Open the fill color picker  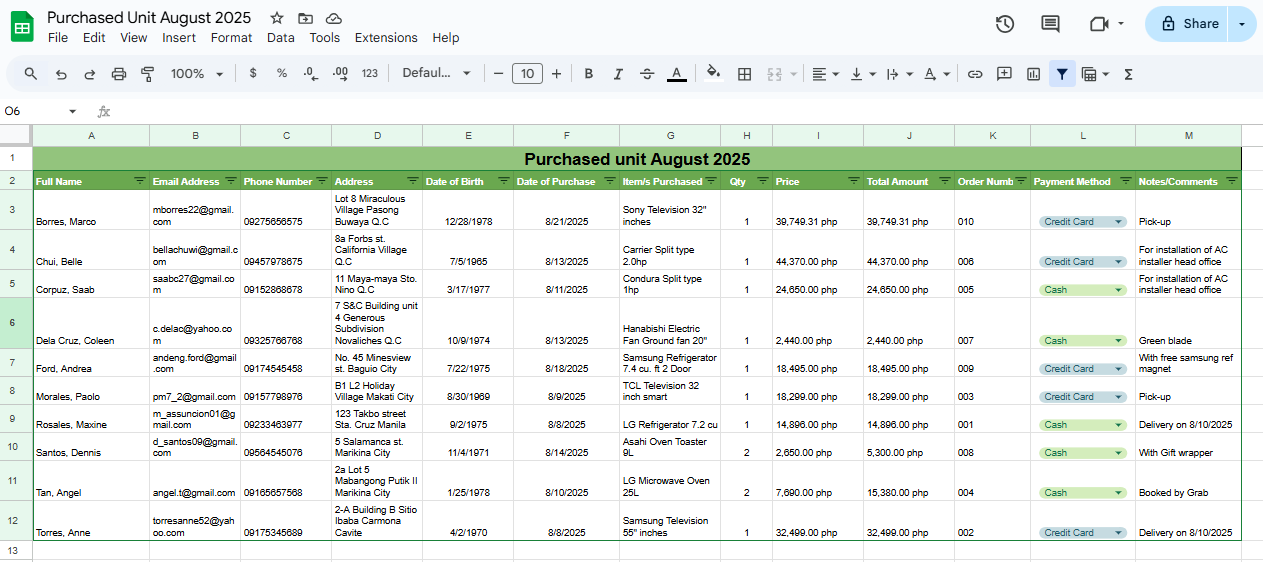tap(713, 74)
